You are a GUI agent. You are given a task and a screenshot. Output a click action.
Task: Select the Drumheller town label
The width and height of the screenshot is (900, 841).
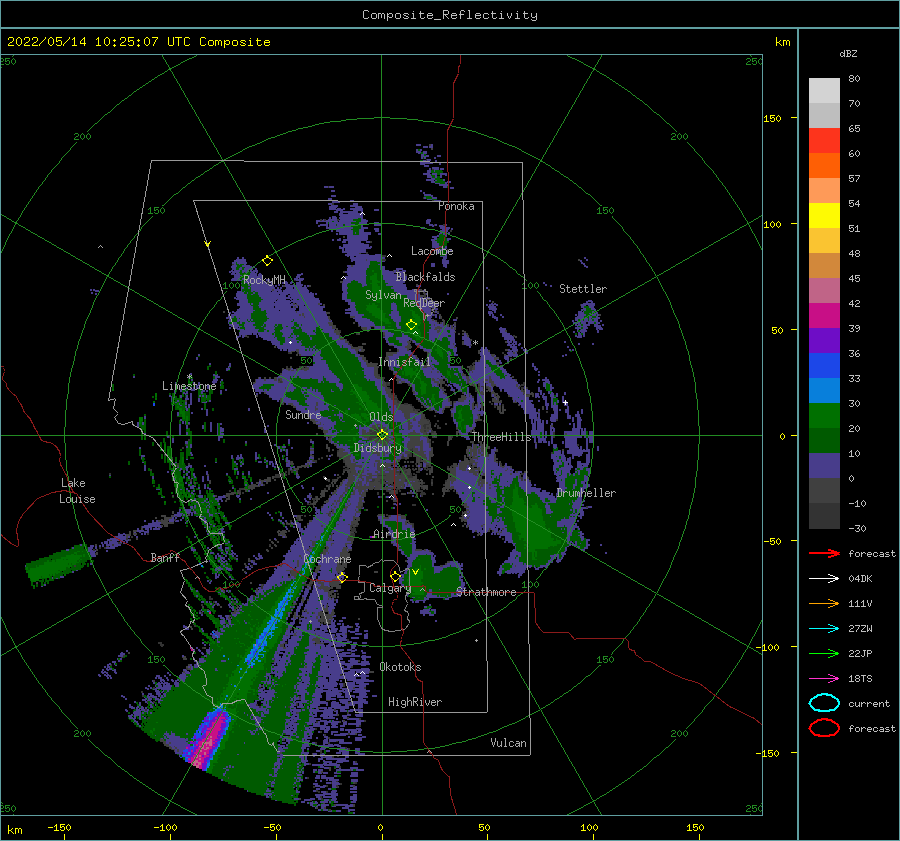click(x=586, y=493)
